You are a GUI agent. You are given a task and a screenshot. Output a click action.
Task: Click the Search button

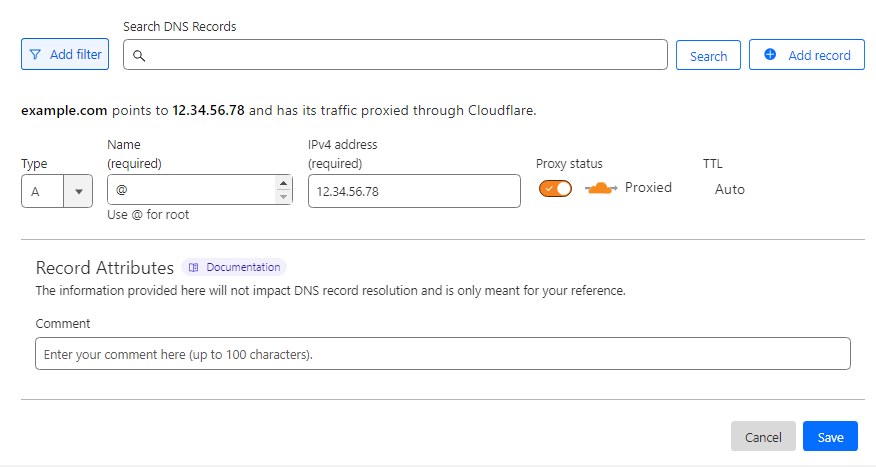tap(708, 55)
